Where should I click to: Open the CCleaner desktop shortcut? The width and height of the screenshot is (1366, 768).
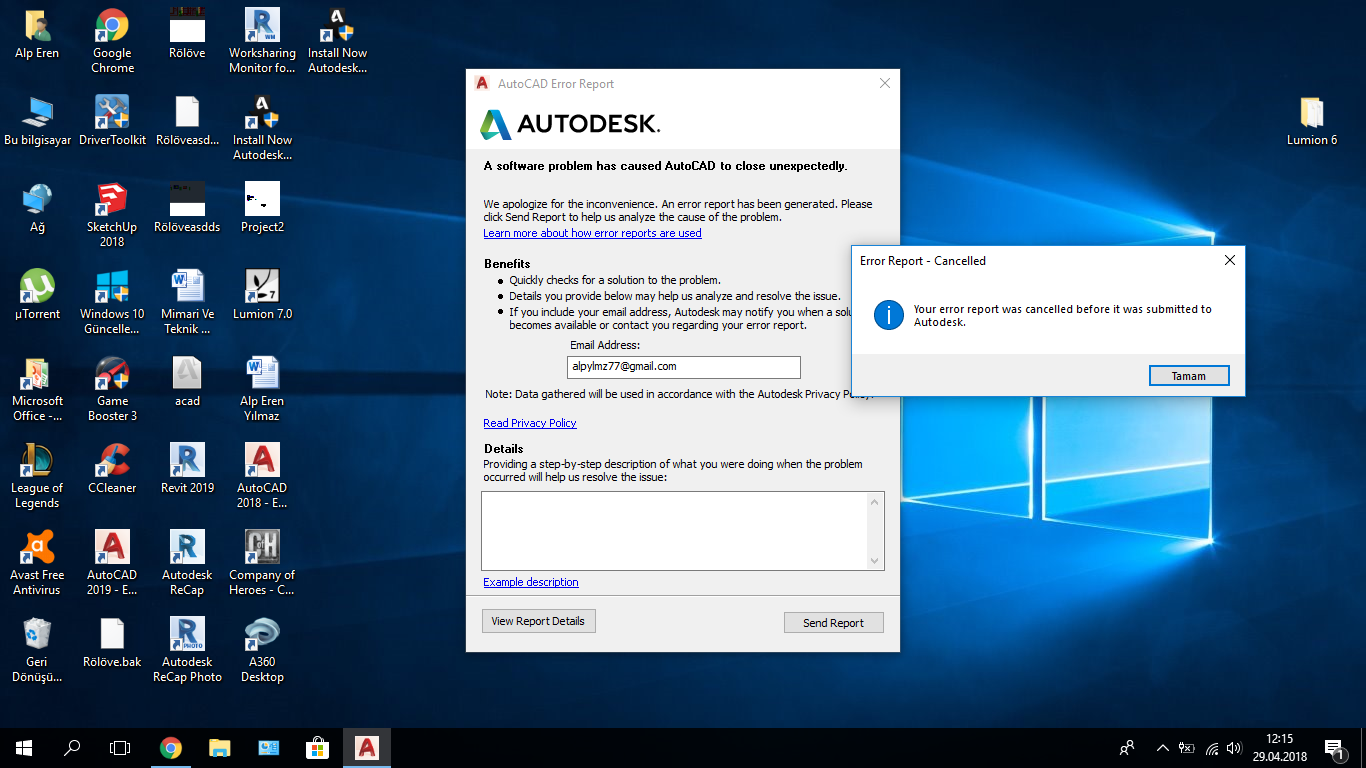tap(112, 469)
